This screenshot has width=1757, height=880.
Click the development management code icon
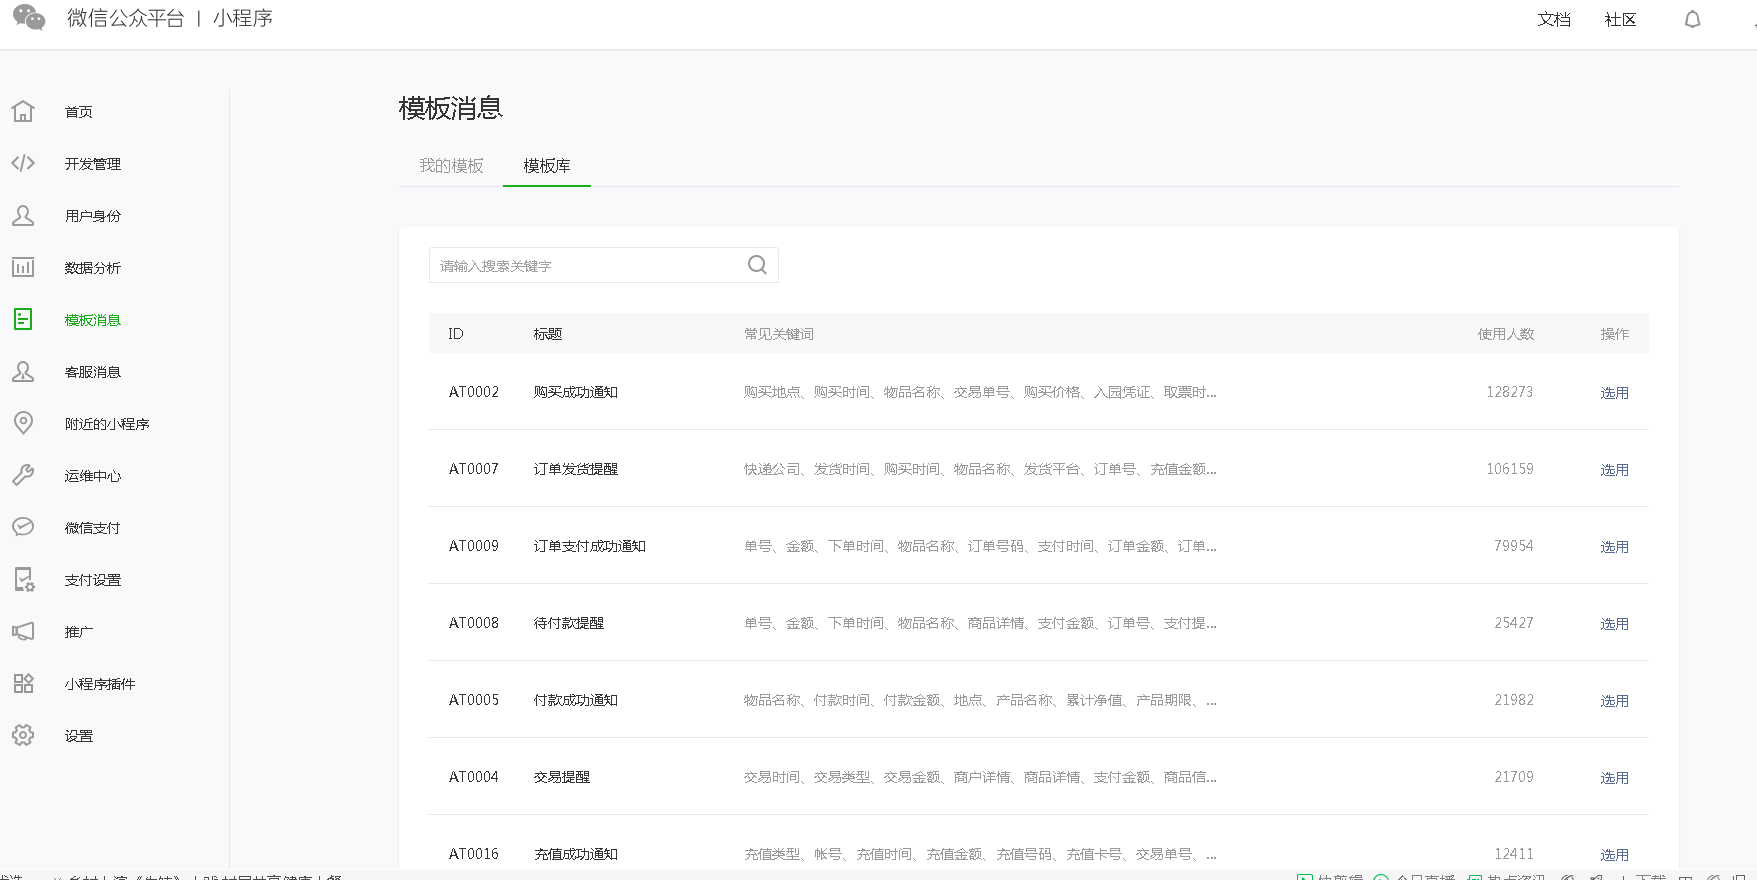[x=23, y=164]
